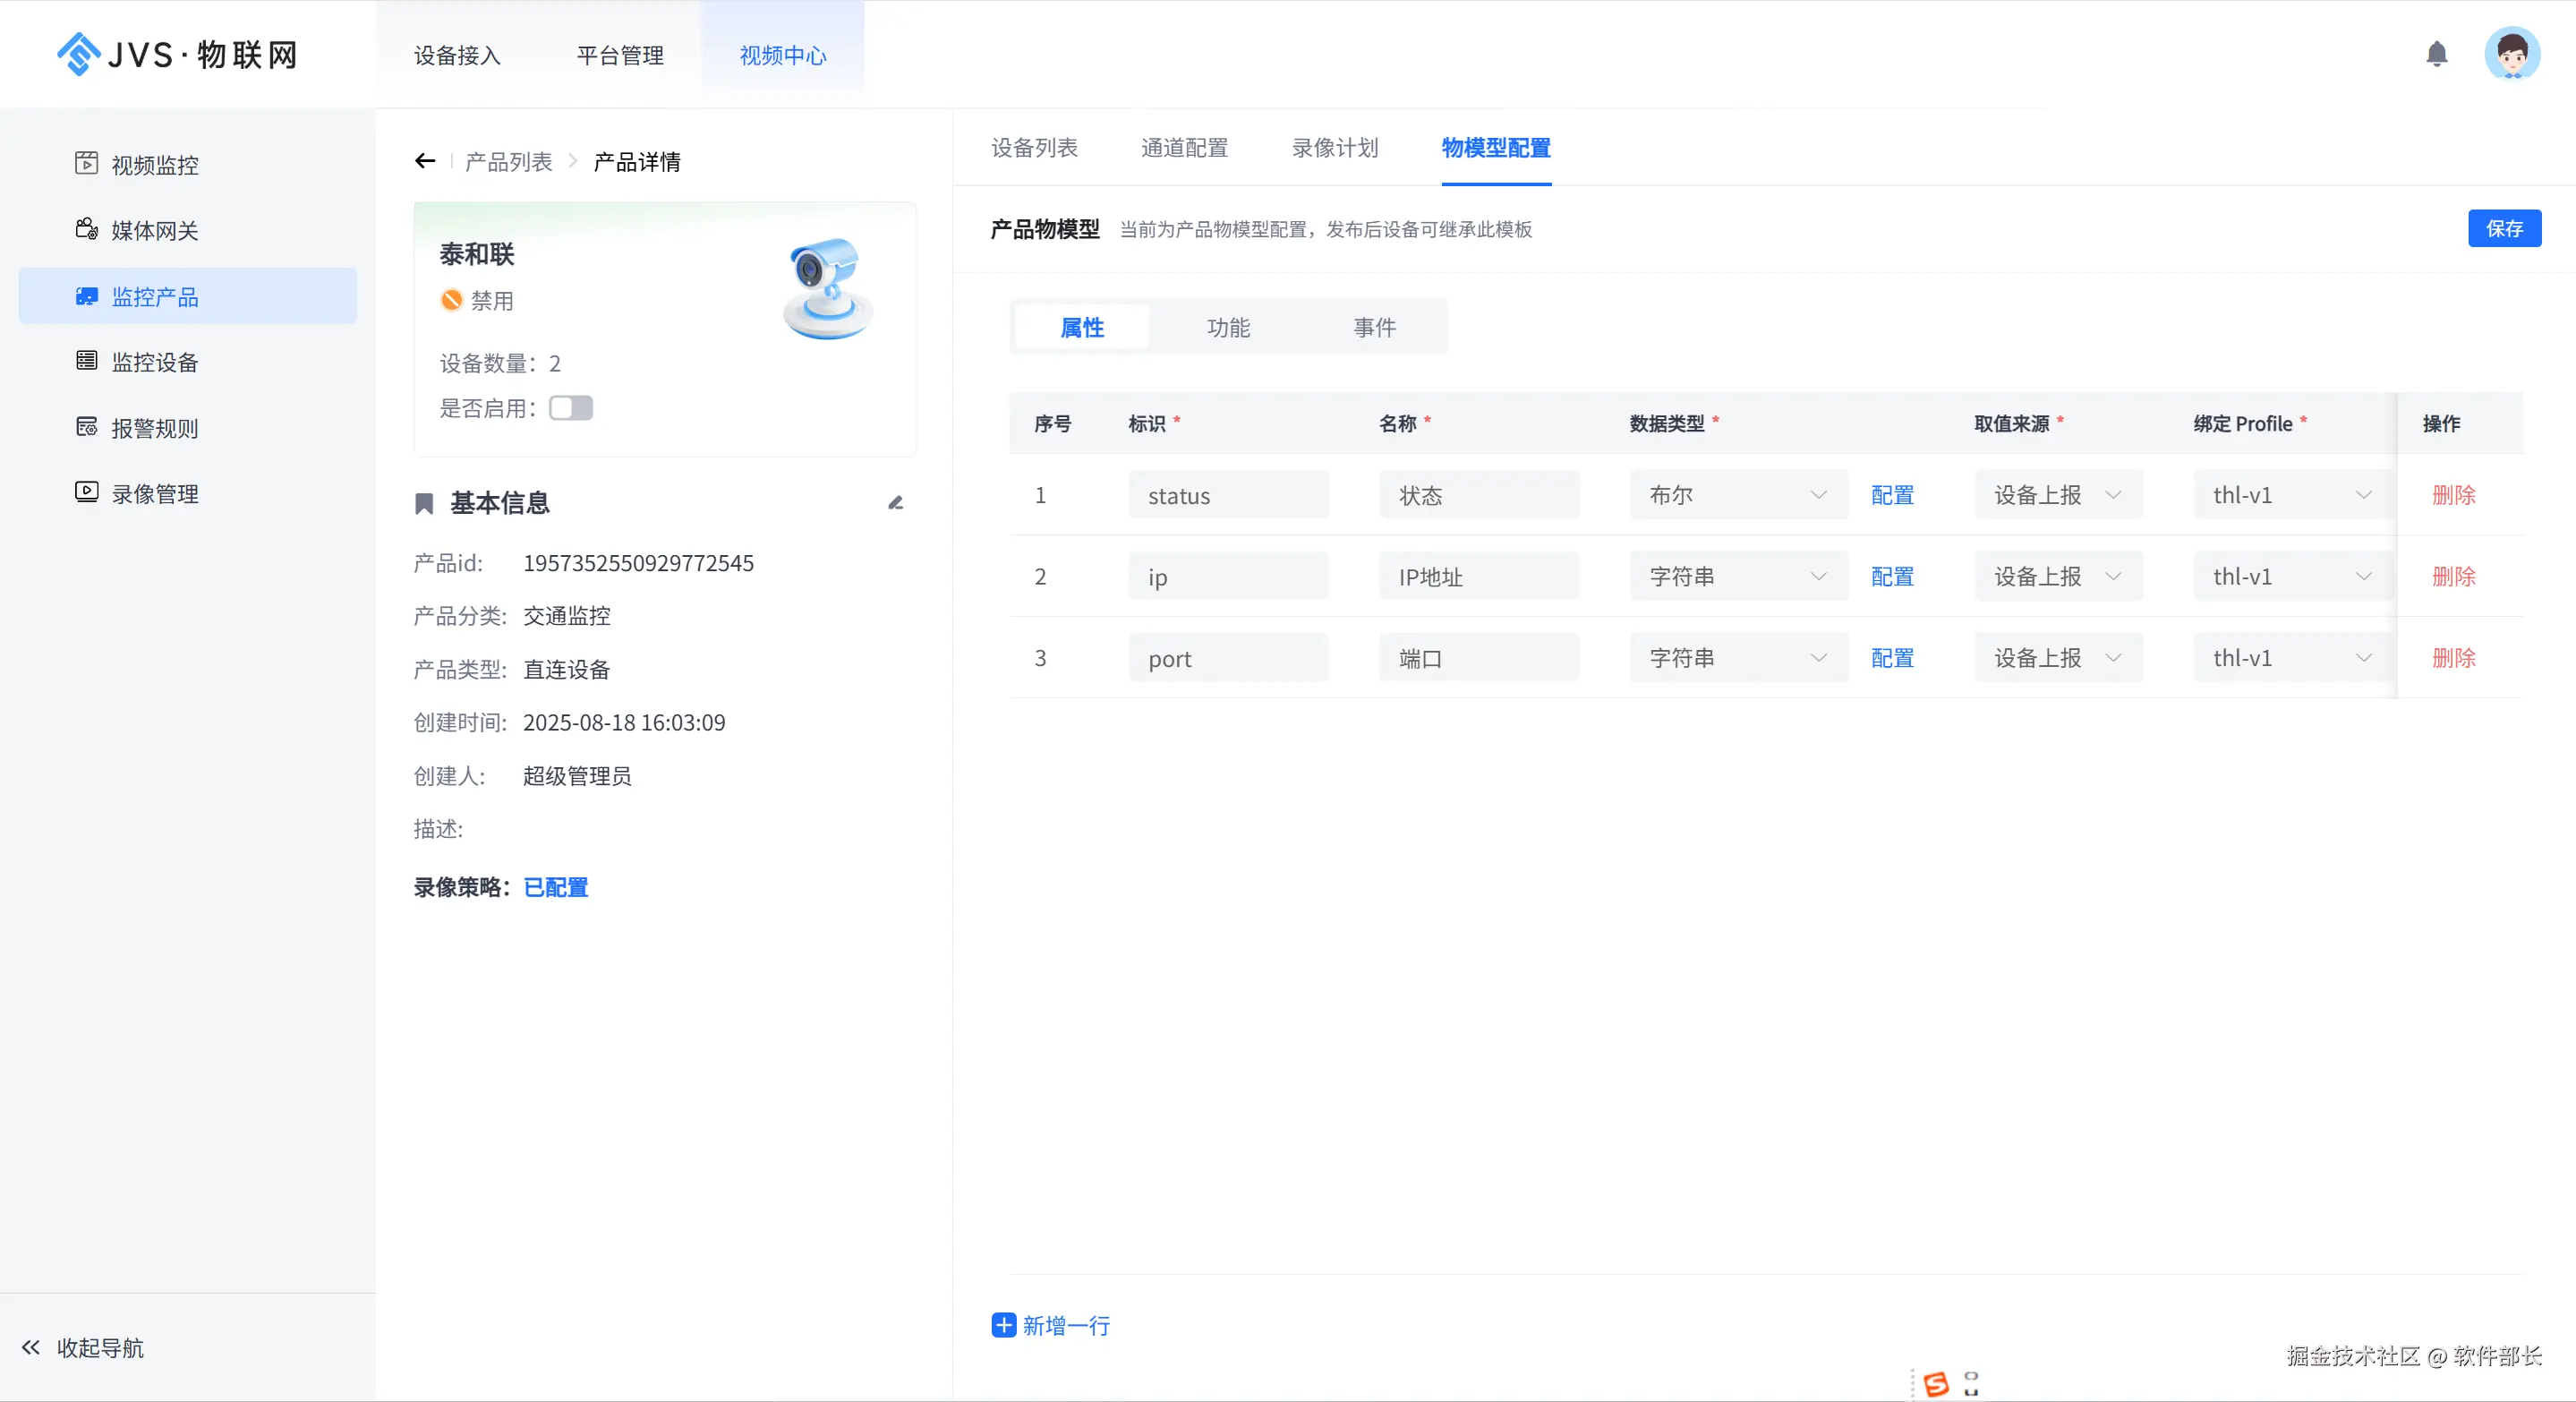2576x1402 pixels.
Task: Click the pencil edit icon beside 基本信息
Action: tap(895, 503)
